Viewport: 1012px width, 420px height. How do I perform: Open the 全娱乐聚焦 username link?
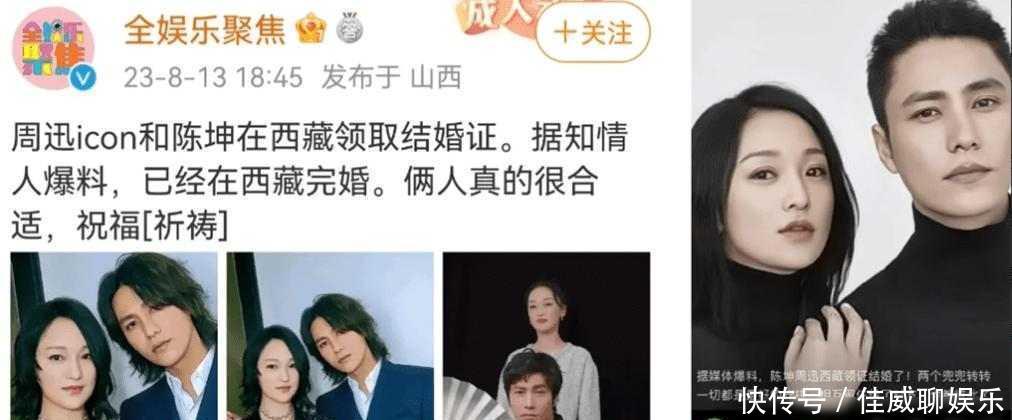click(205, 30)
